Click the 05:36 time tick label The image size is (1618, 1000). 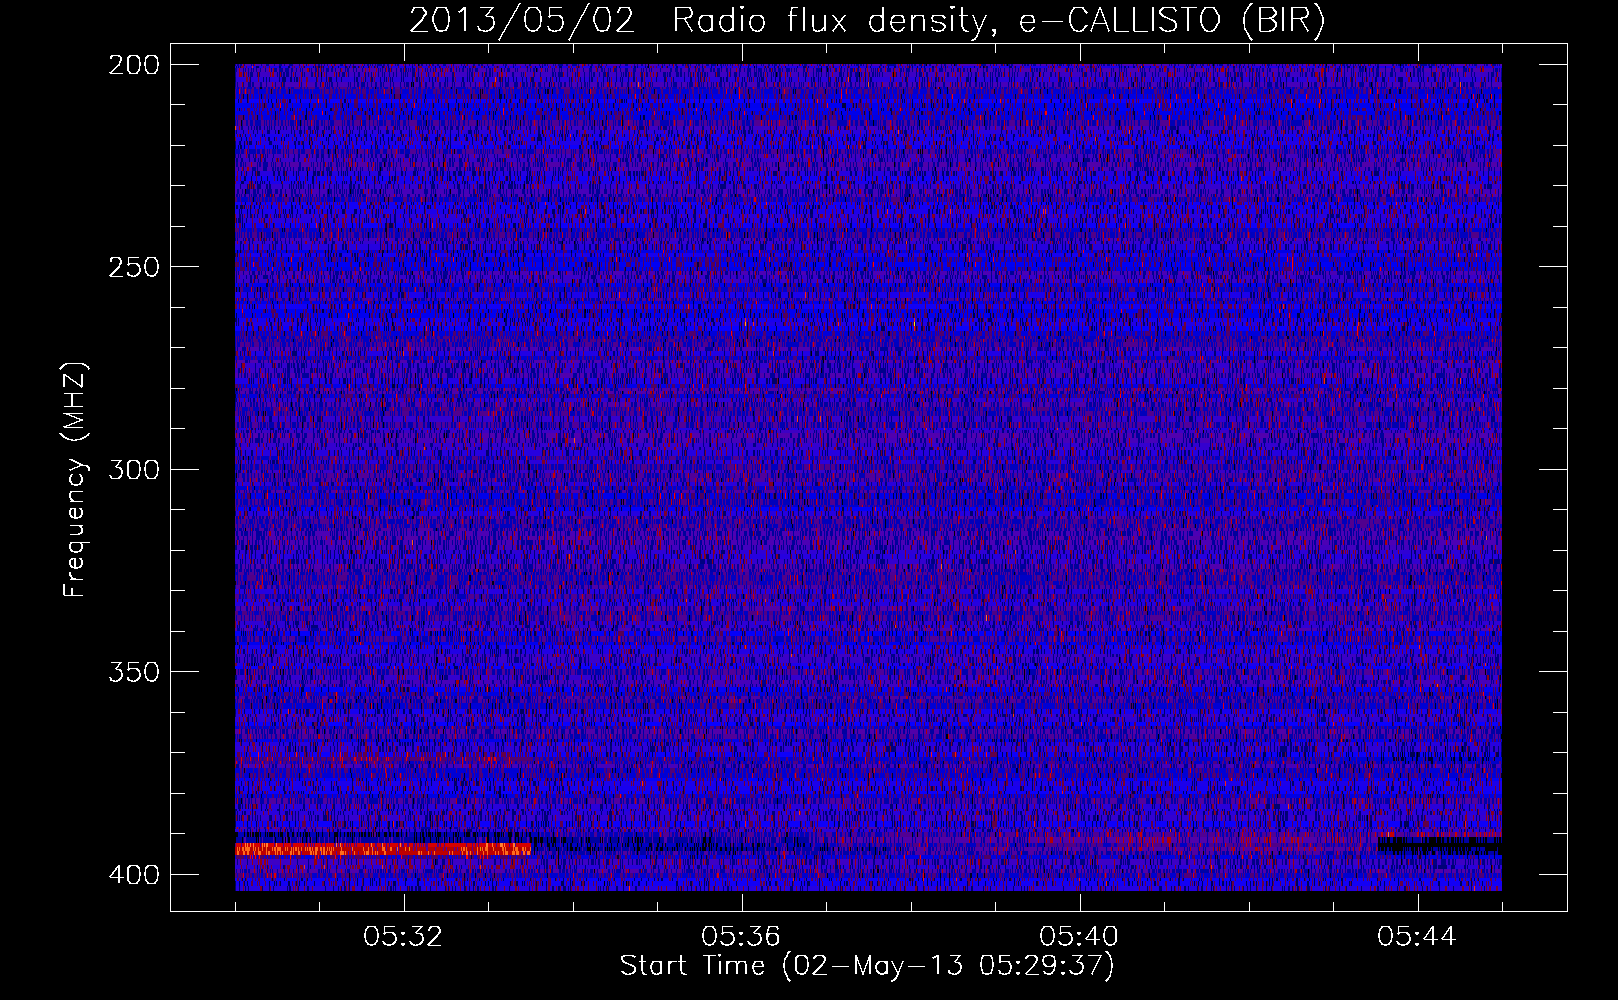tap(741, 936)
